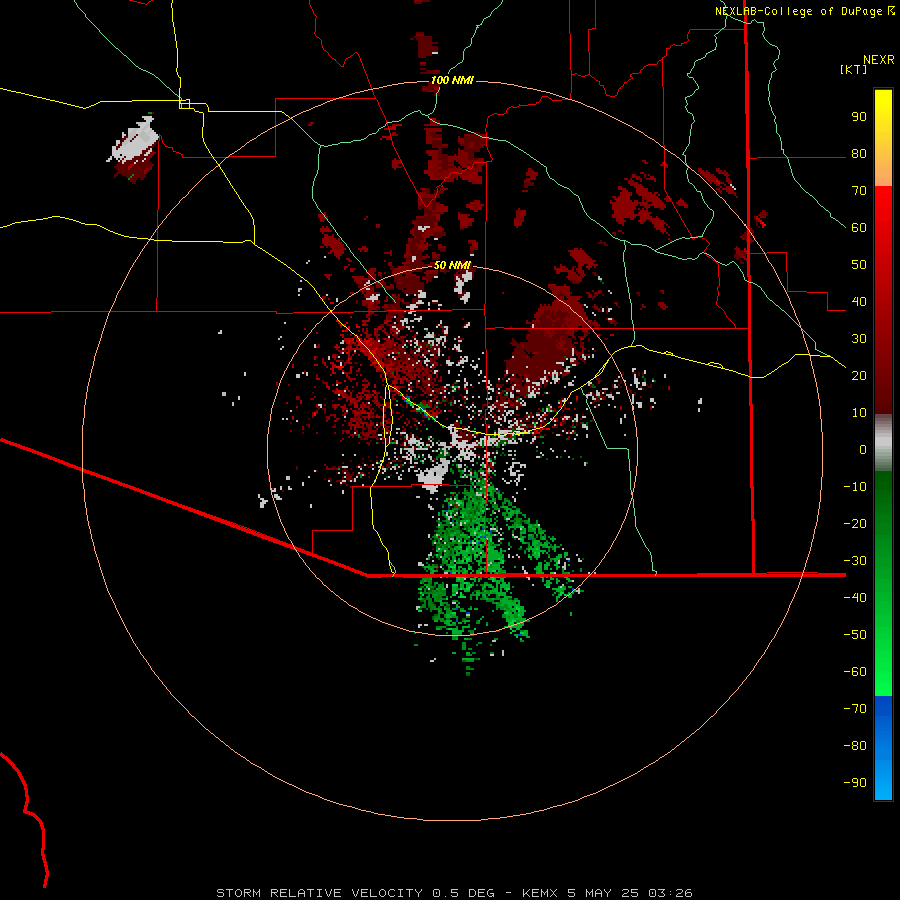Click the yellow segment of the color bar

pos(883,138)
